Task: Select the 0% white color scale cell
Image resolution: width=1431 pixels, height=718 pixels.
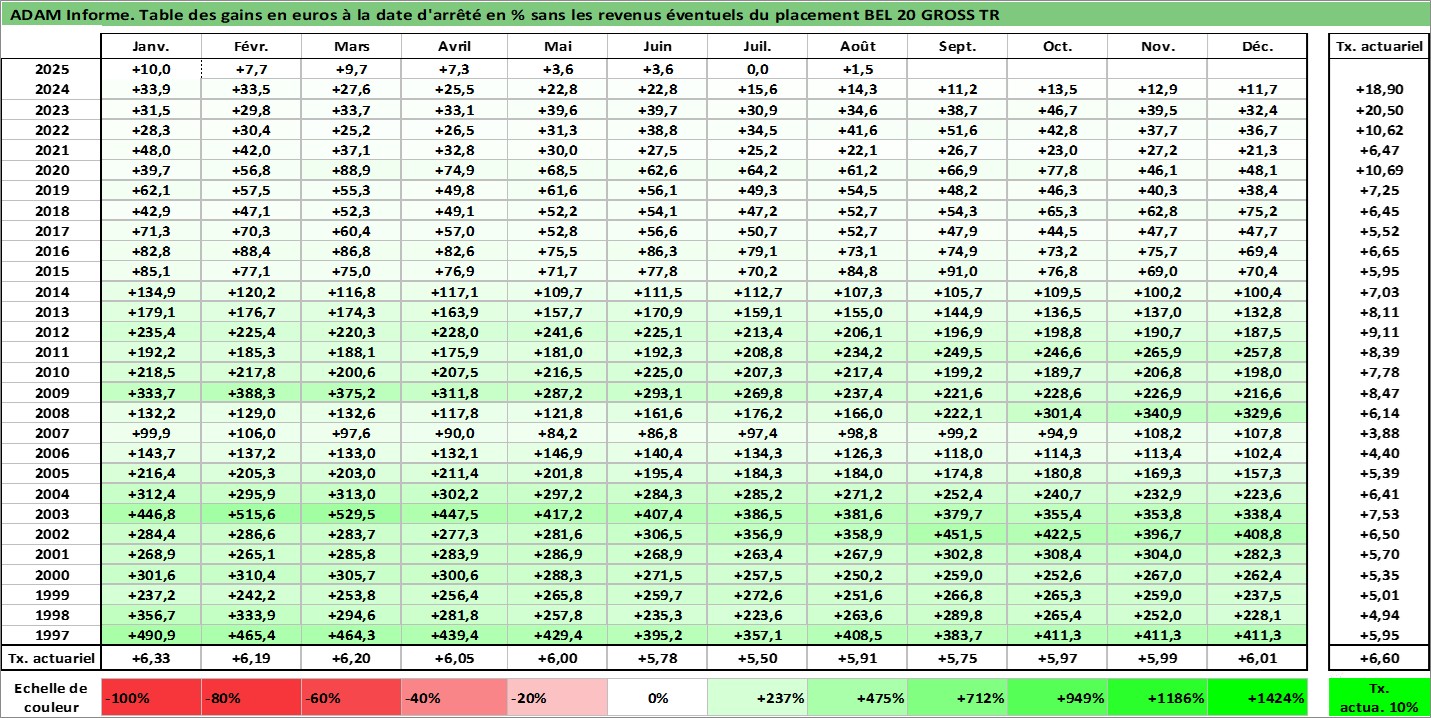Action: point(655,698)
